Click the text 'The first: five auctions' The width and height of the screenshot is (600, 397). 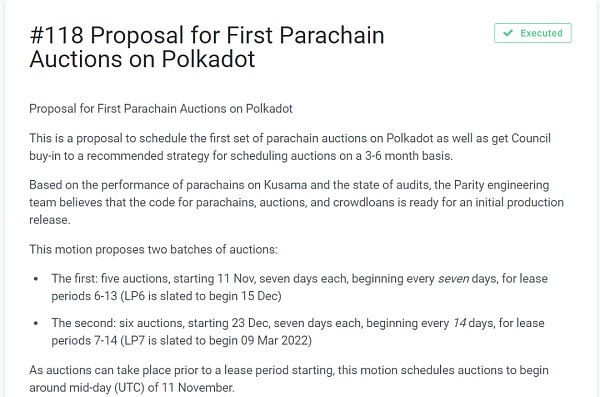(x=111, y=279)
